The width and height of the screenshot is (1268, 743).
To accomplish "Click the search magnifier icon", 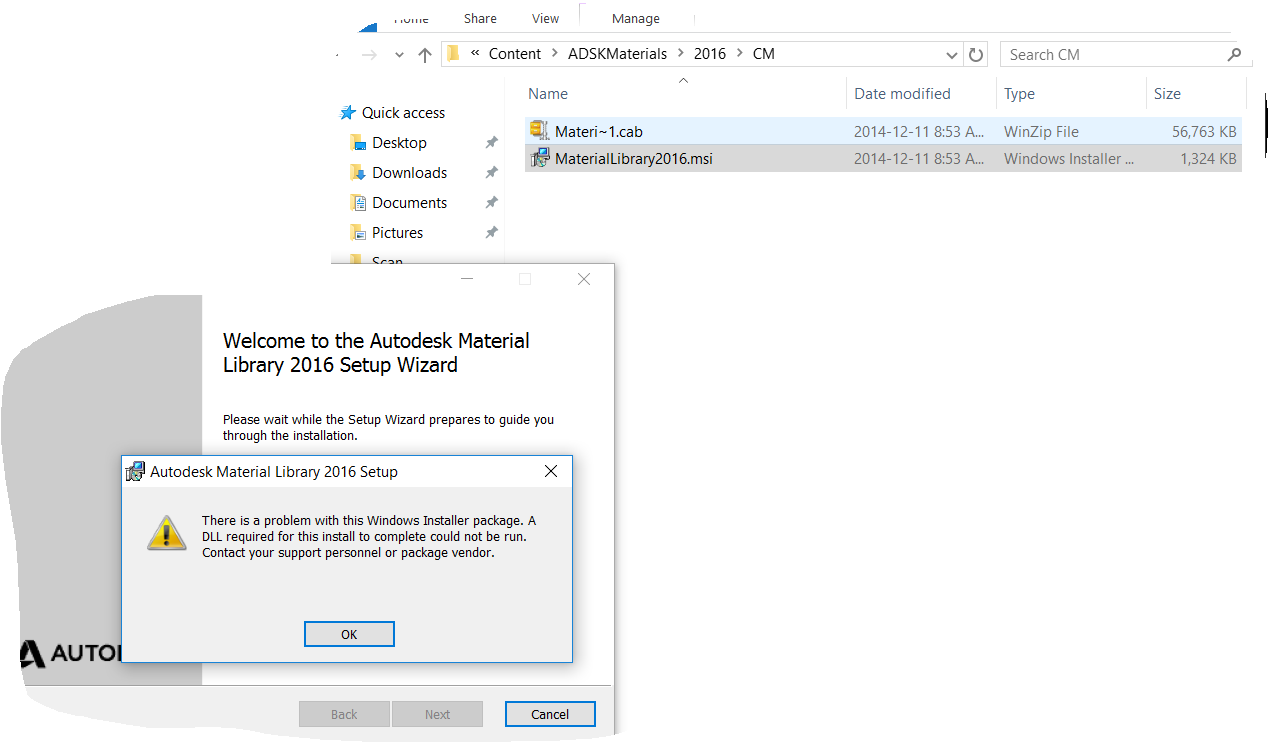I will point(1234,55).
